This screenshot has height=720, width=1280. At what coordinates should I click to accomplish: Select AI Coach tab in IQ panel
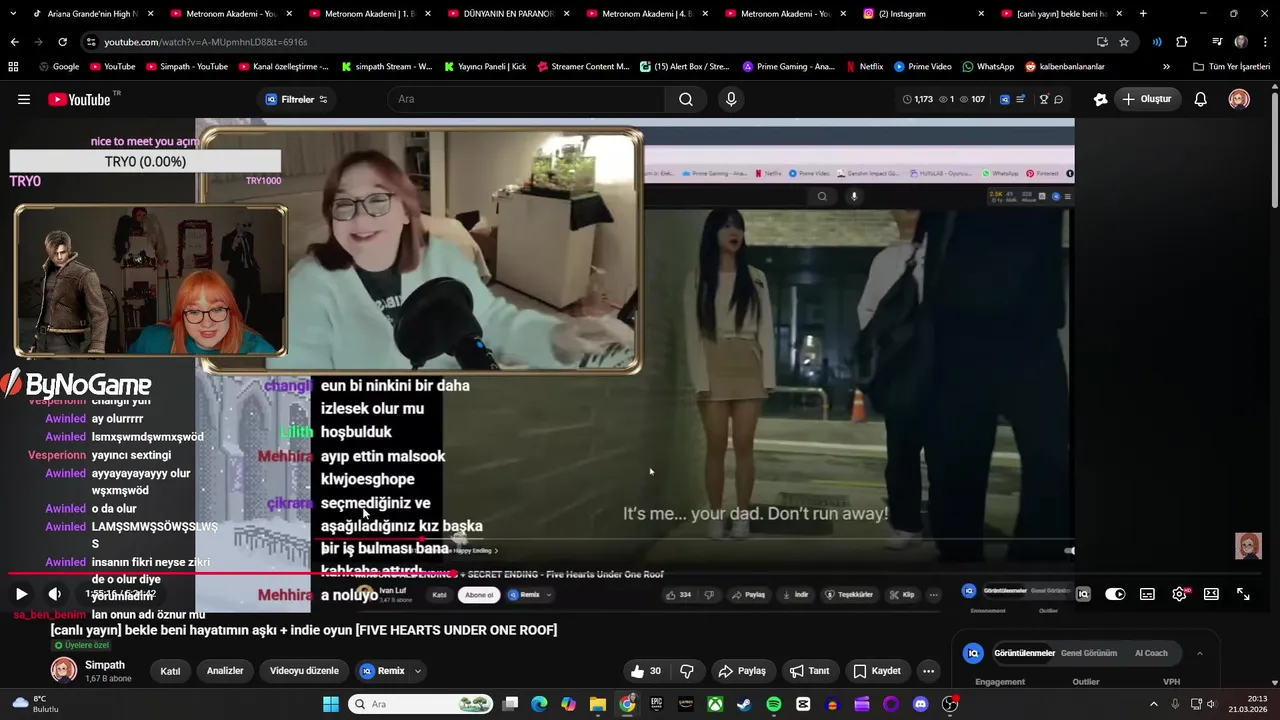[x=1151, y=653]
